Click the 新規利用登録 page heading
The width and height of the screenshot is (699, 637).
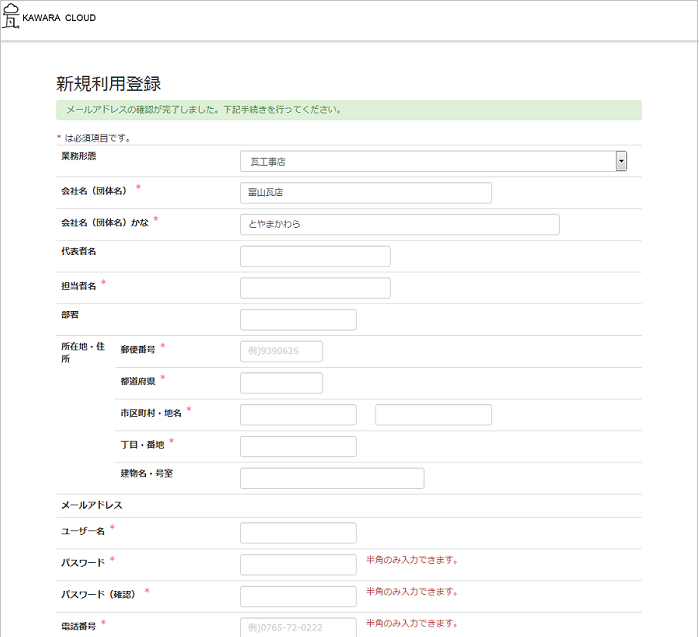tap(109, 84)
